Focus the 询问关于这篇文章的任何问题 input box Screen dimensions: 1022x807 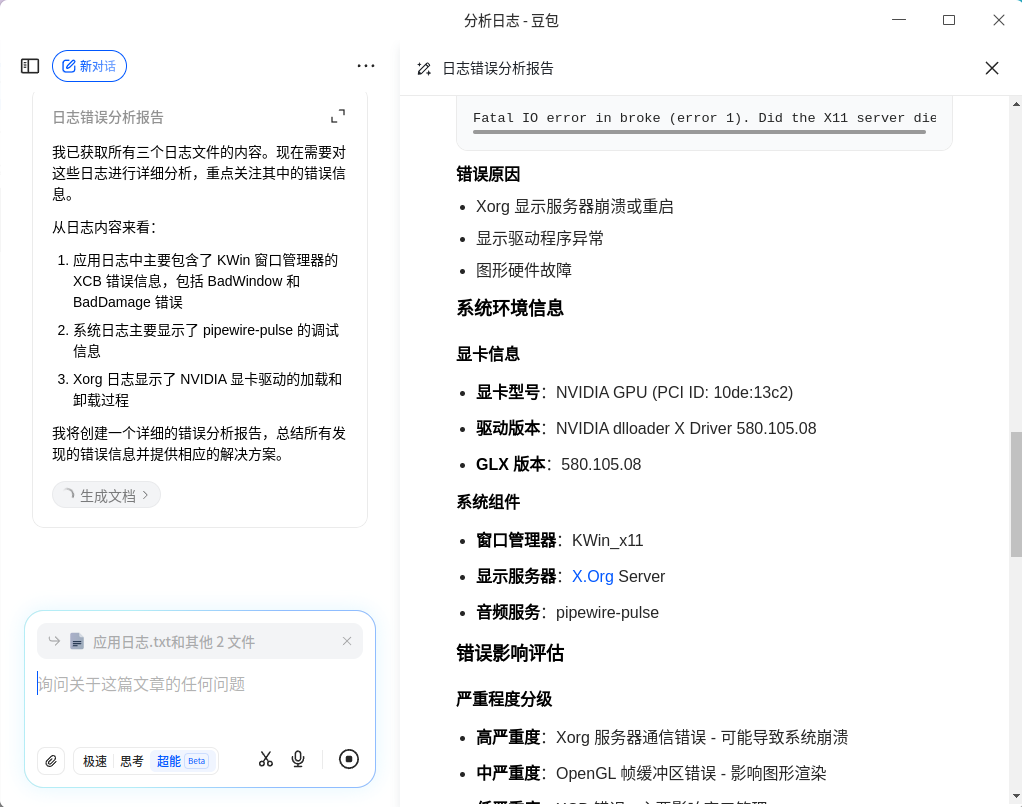[x=199, y=684]
